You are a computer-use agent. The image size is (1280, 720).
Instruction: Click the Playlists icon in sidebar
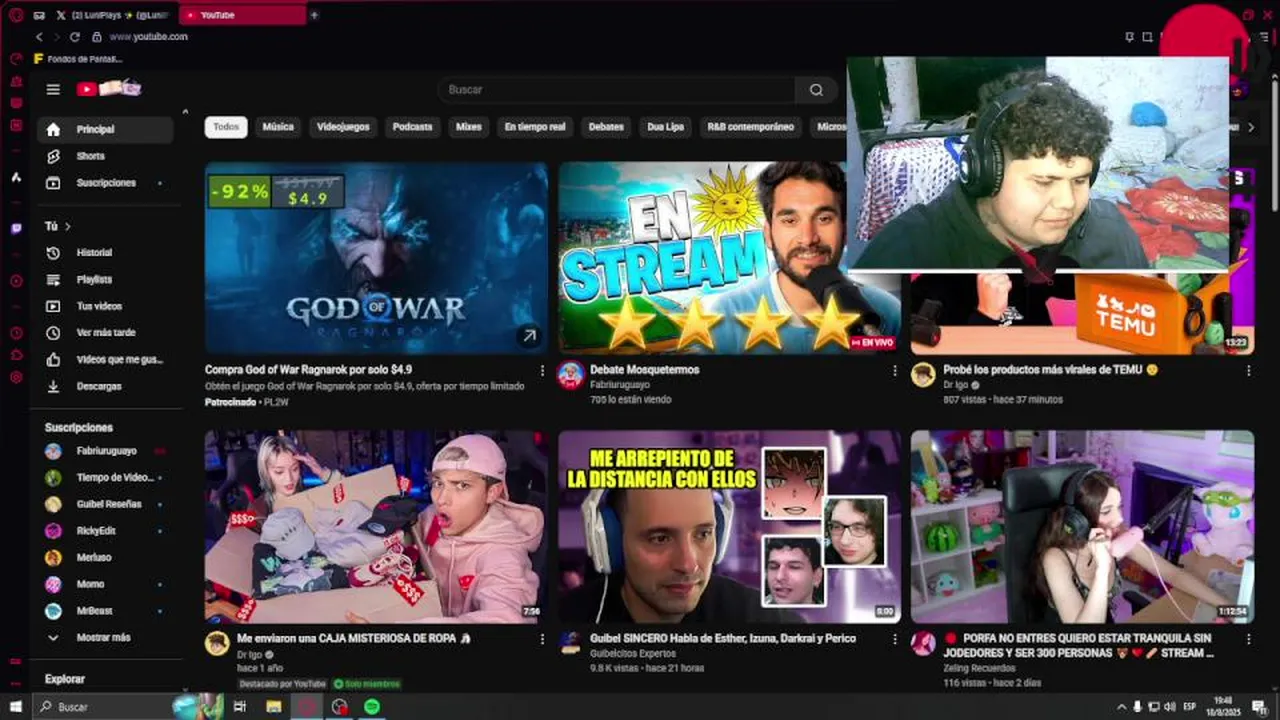[54, 280]
